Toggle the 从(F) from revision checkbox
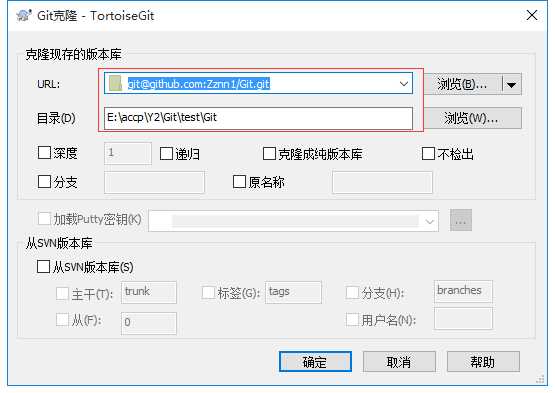Viewport: 555px width, 393px height. [62, 320]
